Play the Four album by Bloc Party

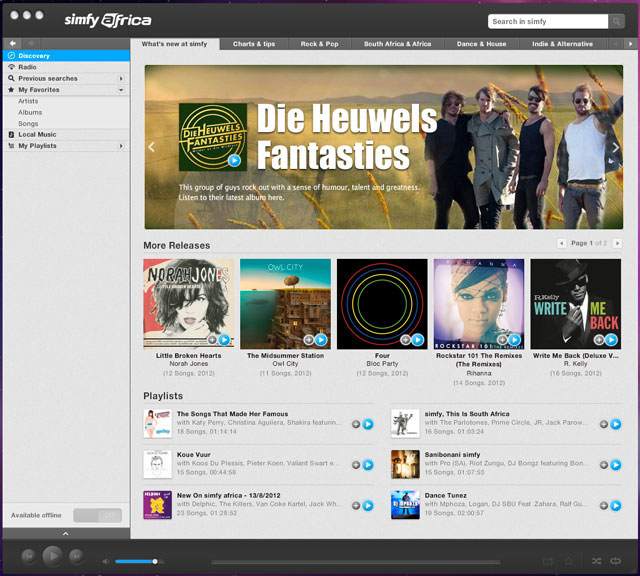(390, 340)
